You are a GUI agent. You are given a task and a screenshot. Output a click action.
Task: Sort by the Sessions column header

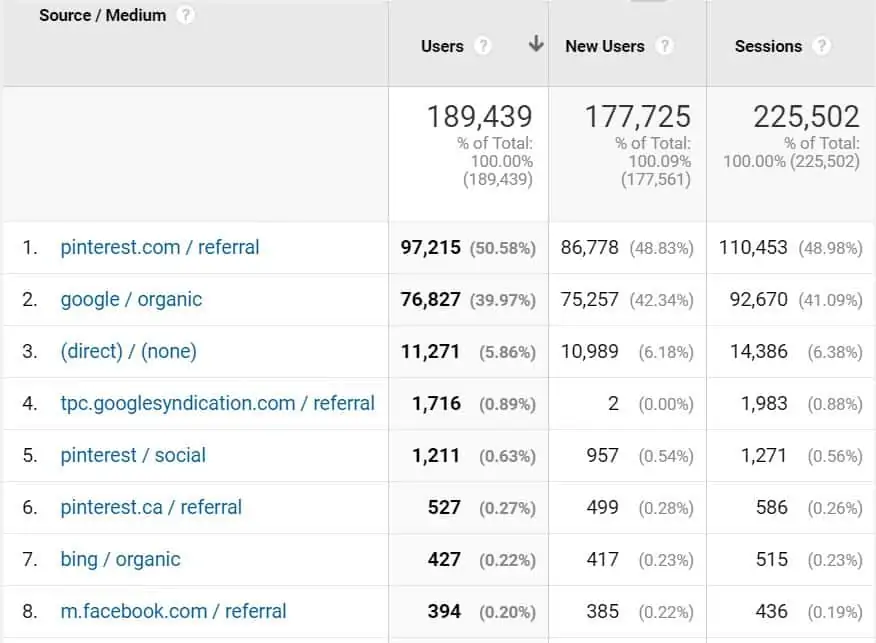pyautogui.click(x=768, y=46)
